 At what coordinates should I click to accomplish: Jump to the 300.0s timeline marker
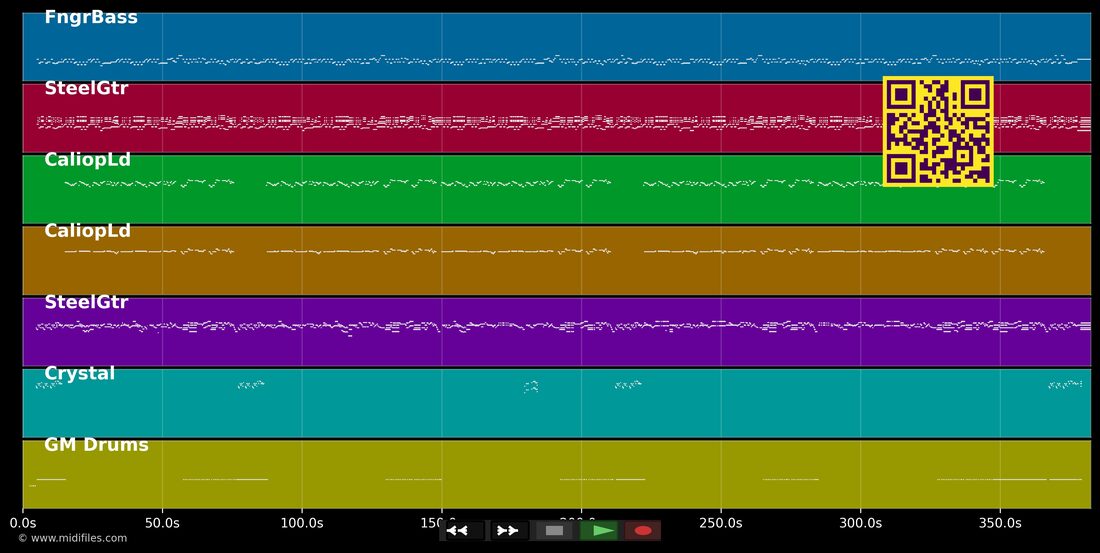click(860, 523)
